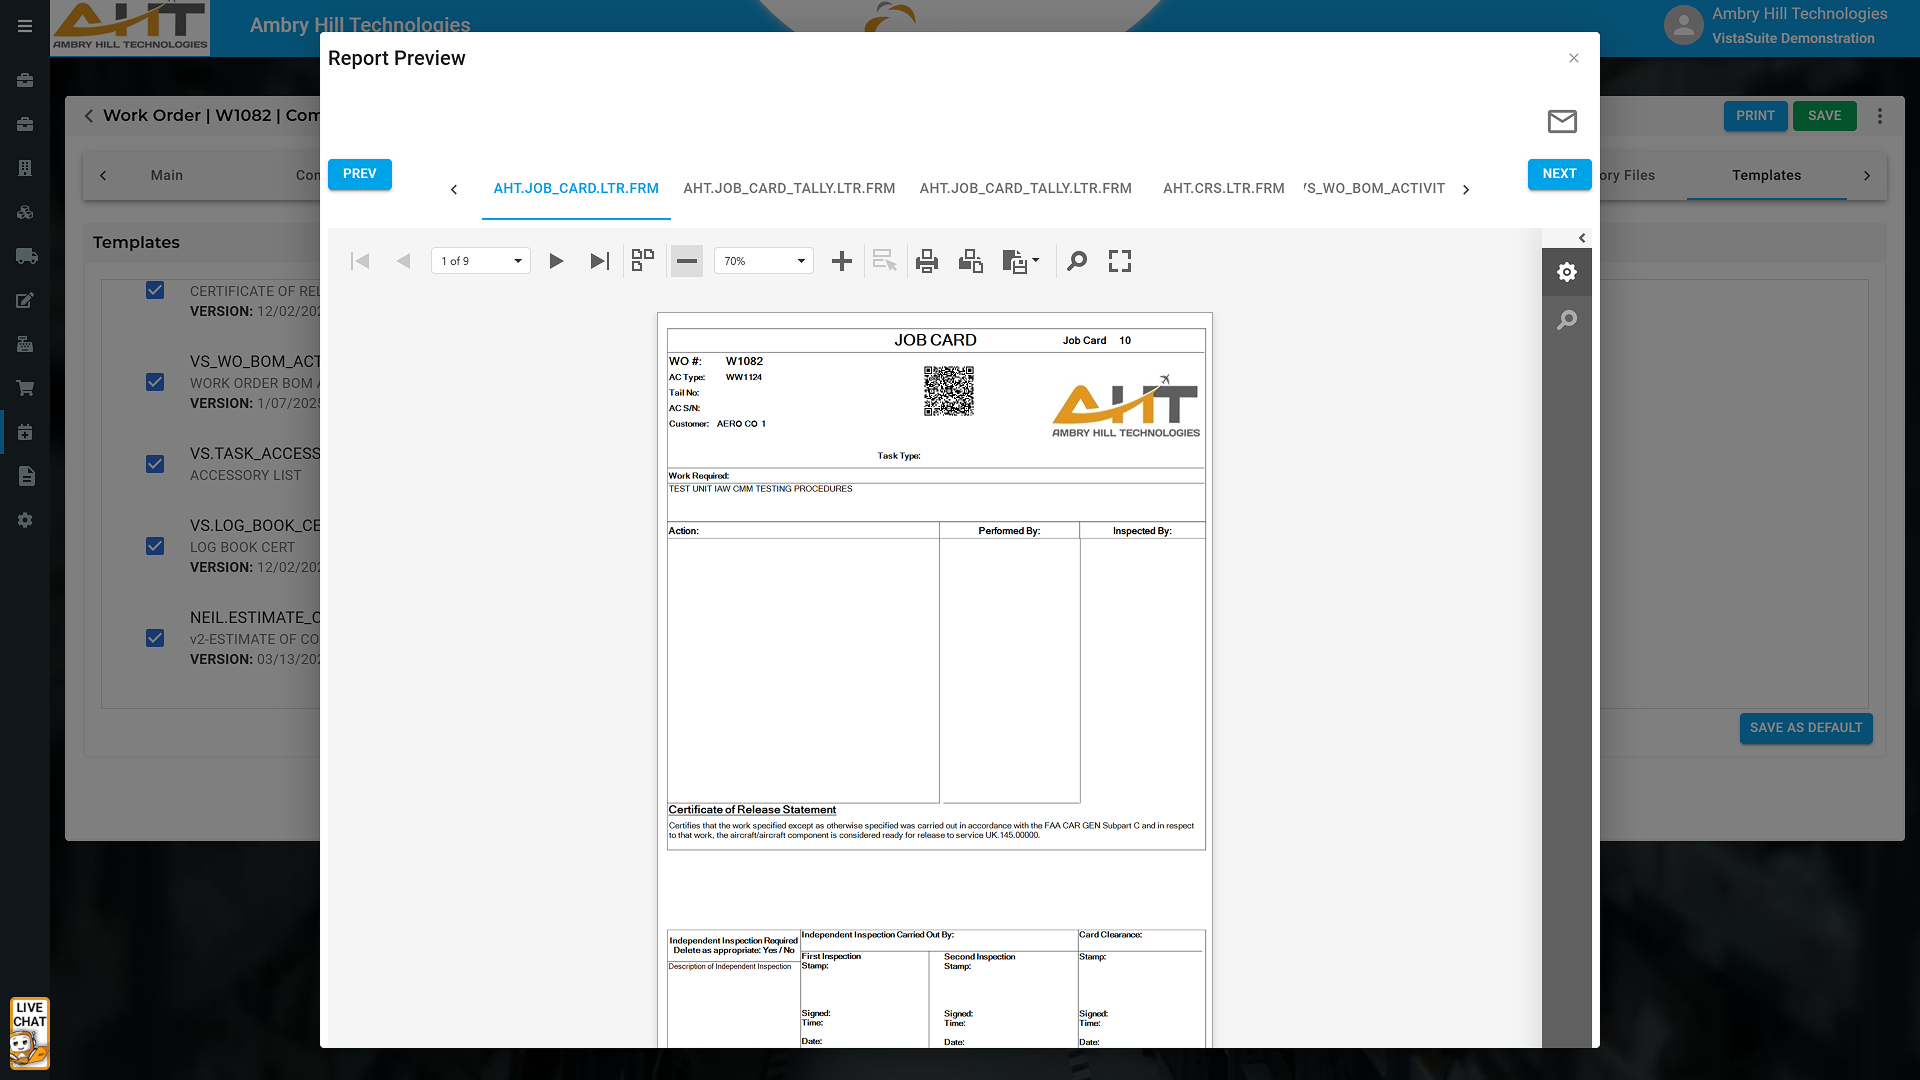This screenshot has height=1080, width=1920.
Task: Collapse the right side panel chevron
Action: [x=1582, y=238]
